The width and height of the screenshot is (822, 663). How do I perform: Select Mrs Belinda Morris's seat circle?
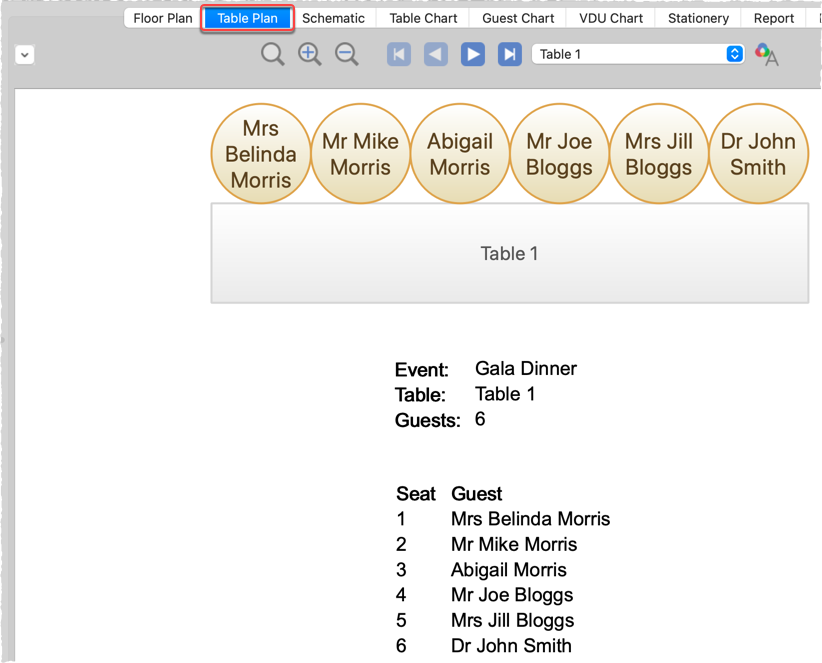pyautogui.click(x=261, y=153)
